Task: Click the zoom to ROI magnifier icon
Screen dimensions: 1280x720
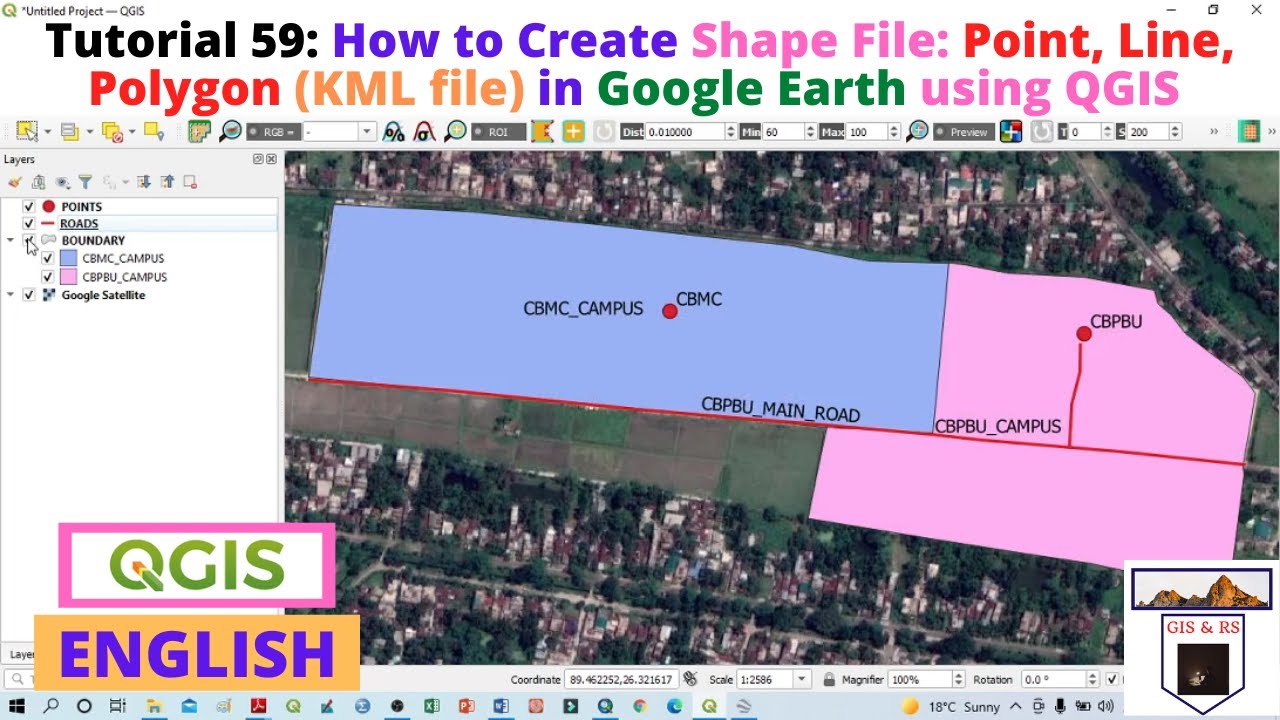Action: tap(455, 131)
